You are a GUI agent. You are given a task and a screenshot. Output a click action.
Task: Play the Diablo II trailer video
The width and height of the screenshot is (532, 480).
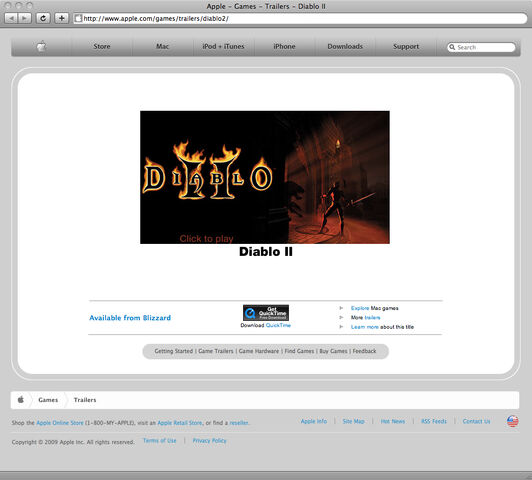coord(265,177)
